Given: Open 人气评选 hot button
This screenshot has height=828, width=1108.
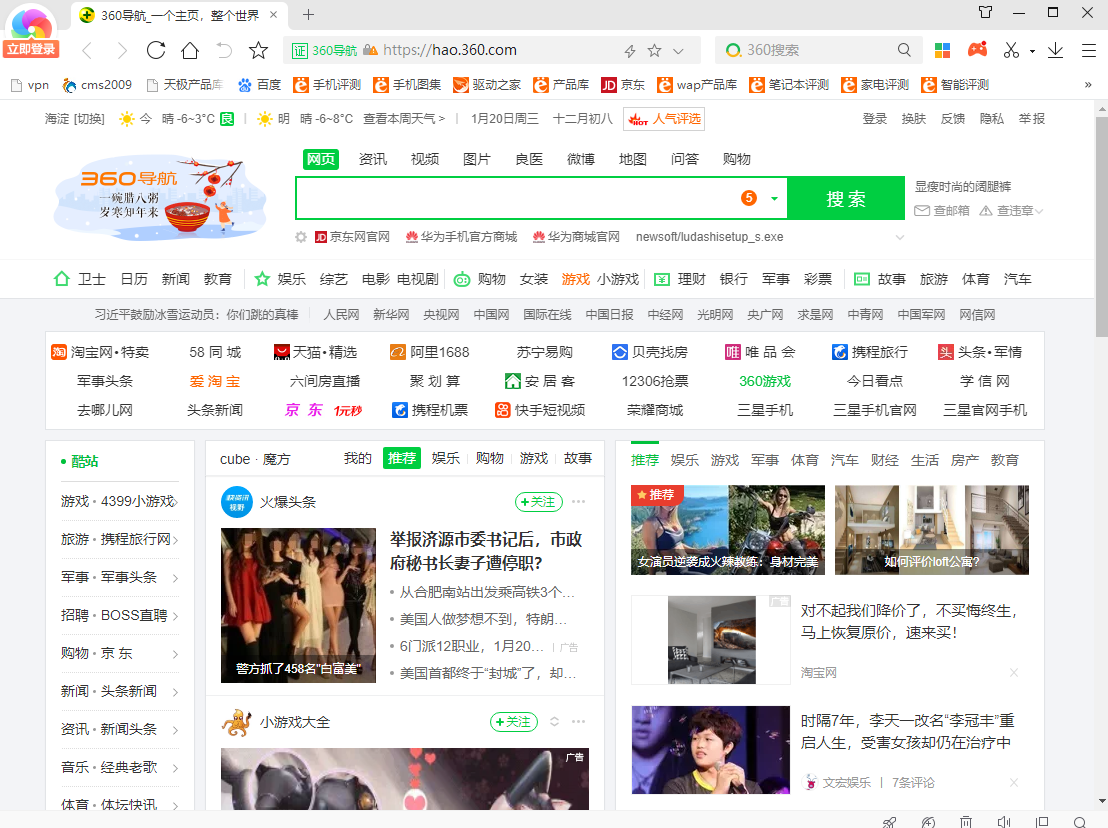Looking at the screenshot, I should click(x=664, y=119).
